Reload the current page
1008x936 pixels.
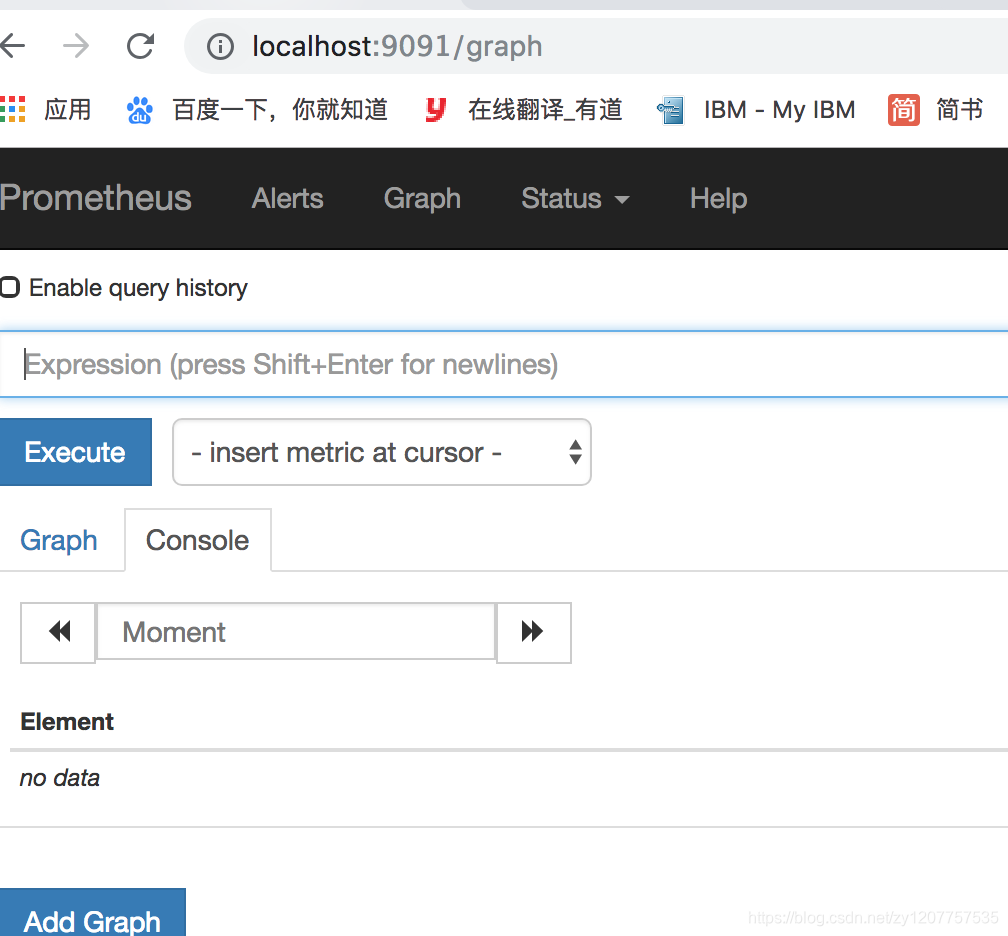140,46
